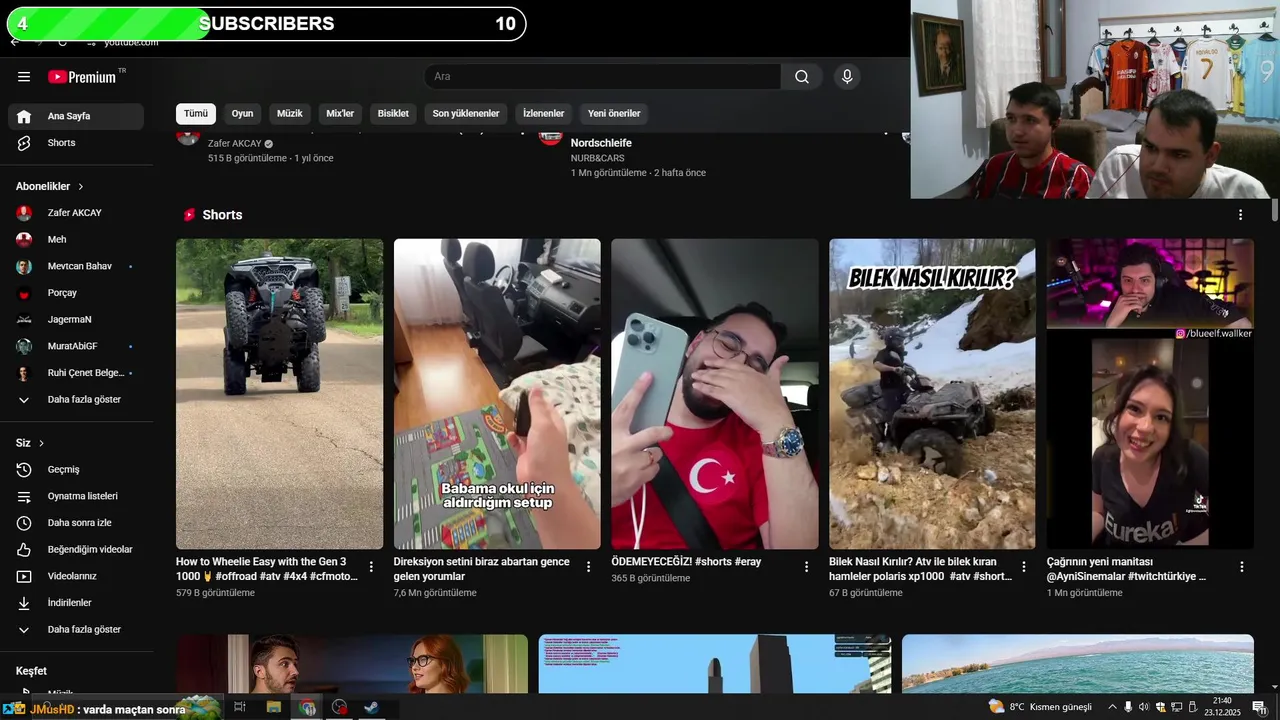This screenshot has height=720, width=1280.
Task: Show hidden system tray icons
Action: pos(1112,707)
